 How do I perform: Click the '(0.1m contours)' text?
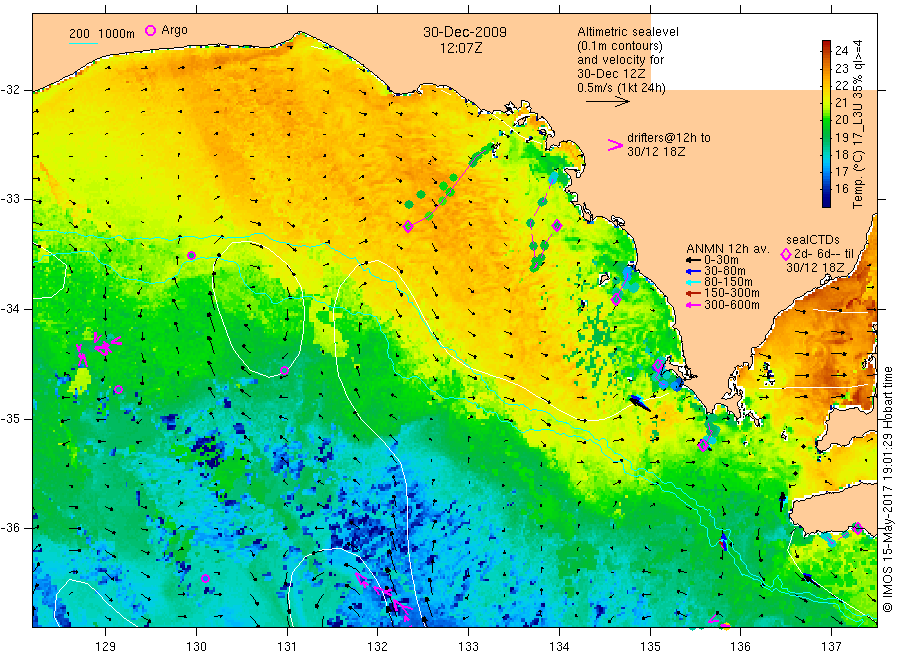[620, 46]
